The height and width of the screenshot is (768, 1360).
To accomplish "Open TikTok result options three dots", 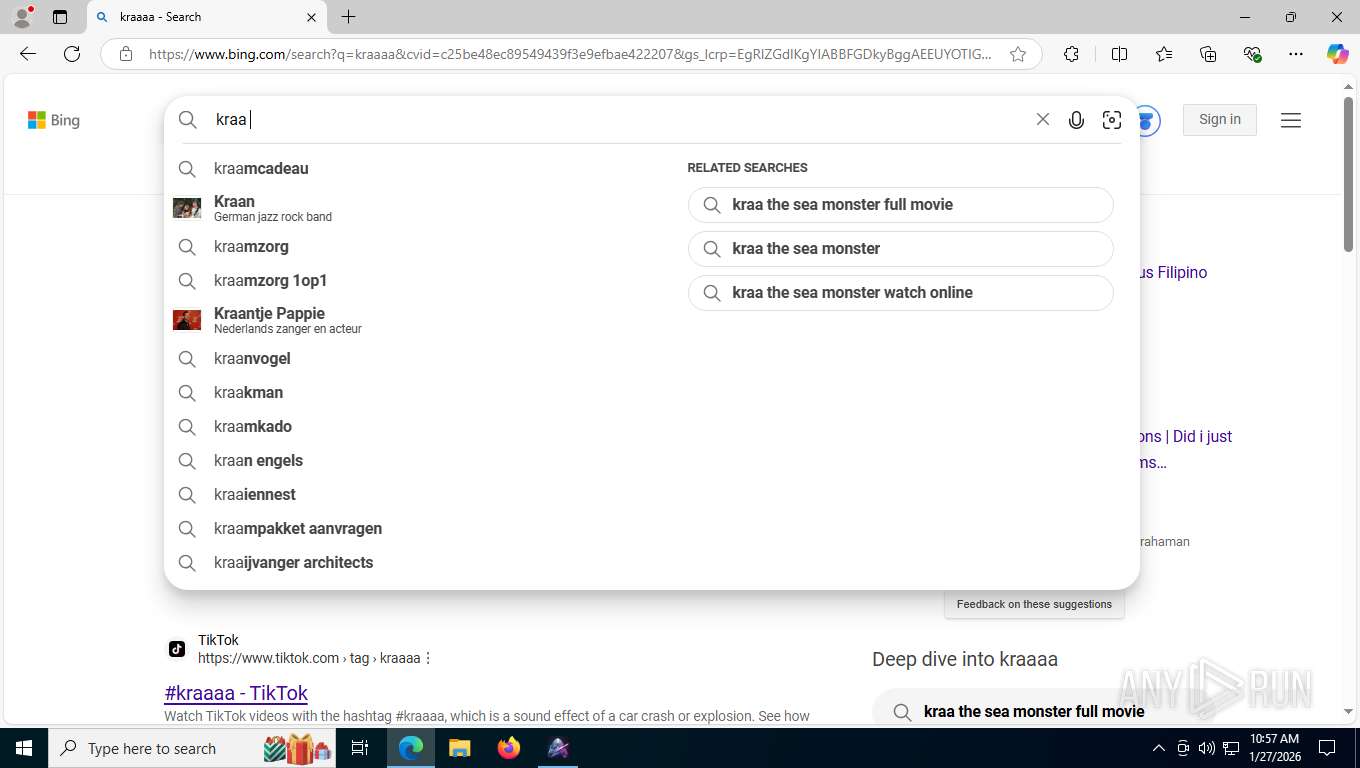I will coord(428,658).
